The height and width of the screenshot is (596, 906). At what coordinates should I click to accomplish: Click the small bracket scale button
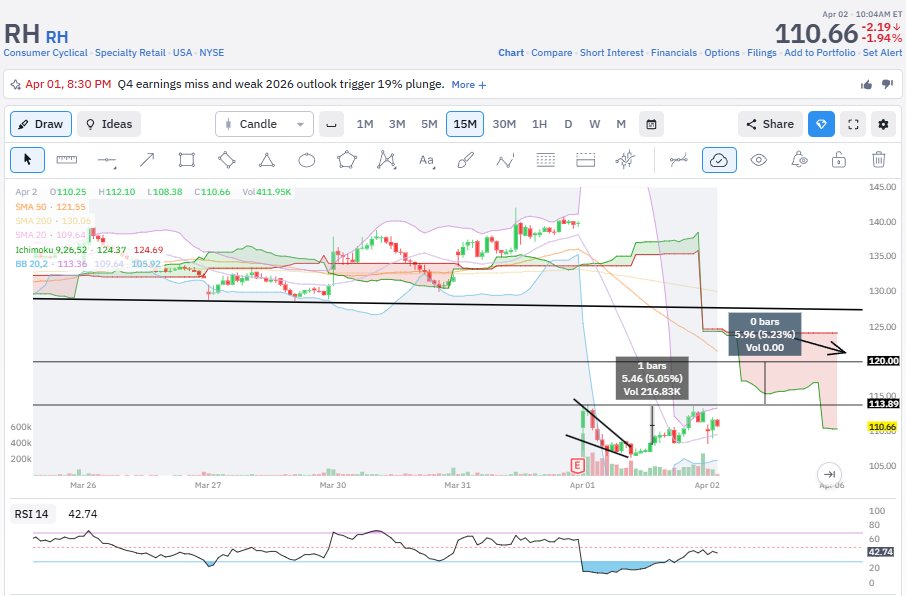(x=331, y=124)
